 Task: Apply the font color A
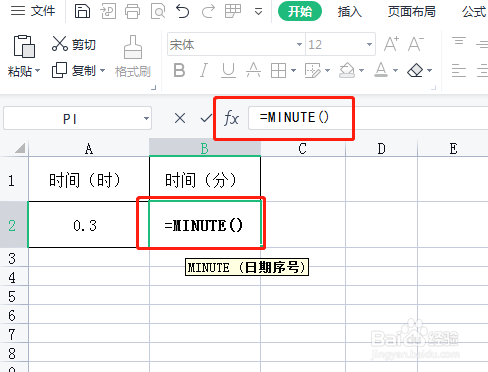pyautogui.click(x=381, y=70)
